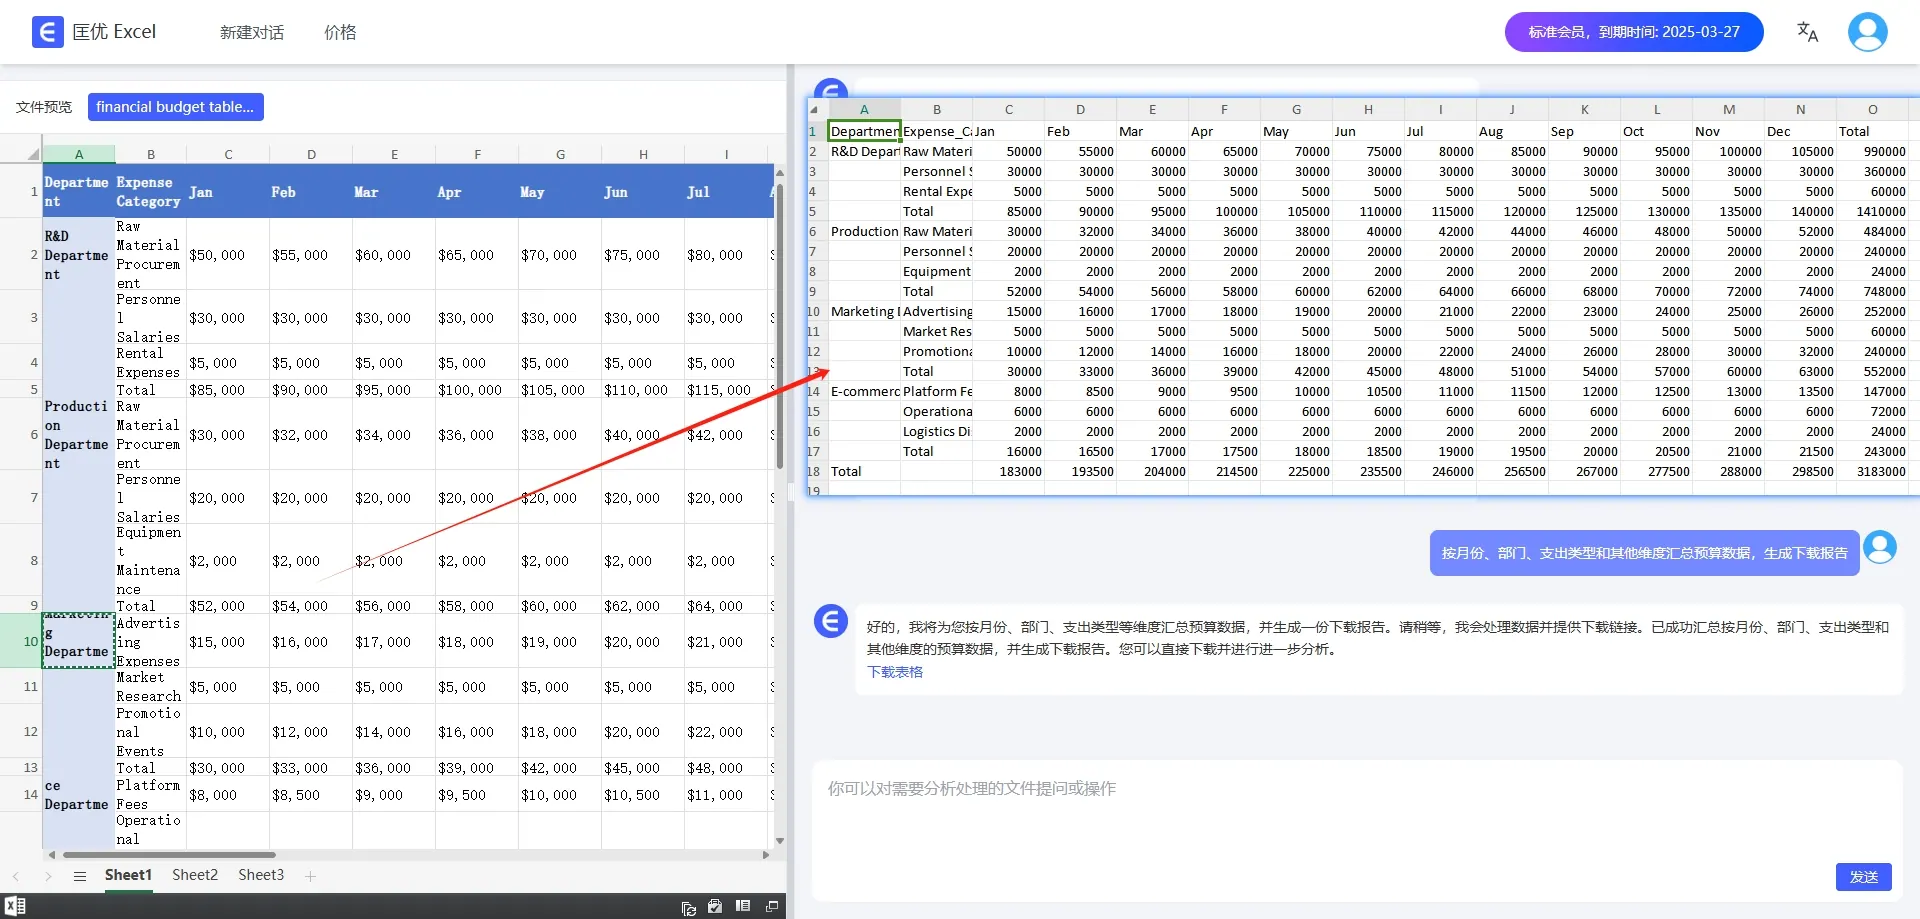Click the '$22,000' cell in preview row 12

pyautogui.click(x=726, y=732)
